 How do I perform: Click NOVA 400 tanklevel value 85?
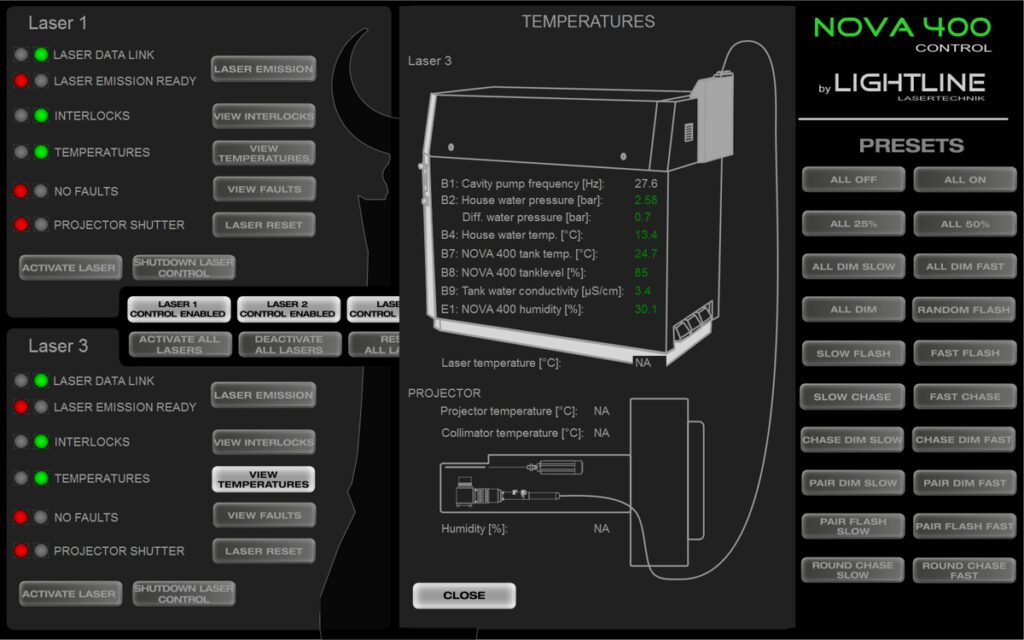pos(641,272)
